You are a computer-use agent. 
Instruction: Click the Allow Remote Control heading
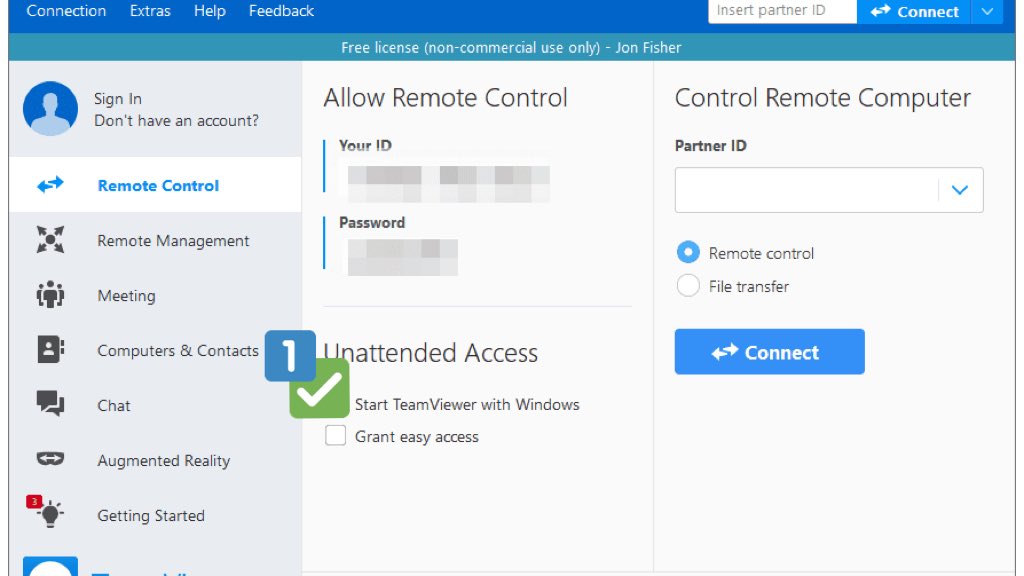coord(445,98)
